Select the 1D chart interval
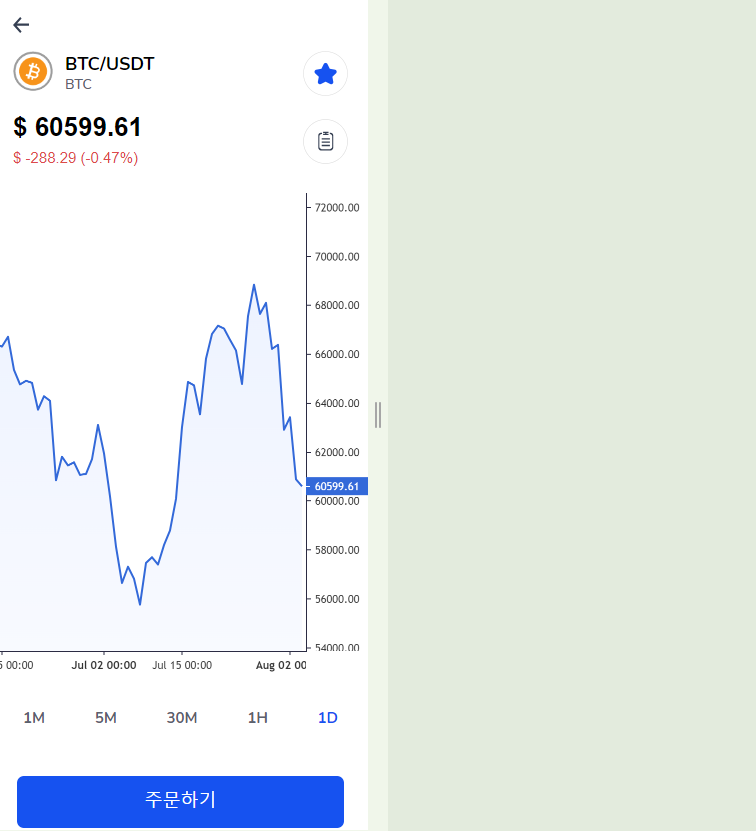 pos(328,718)
